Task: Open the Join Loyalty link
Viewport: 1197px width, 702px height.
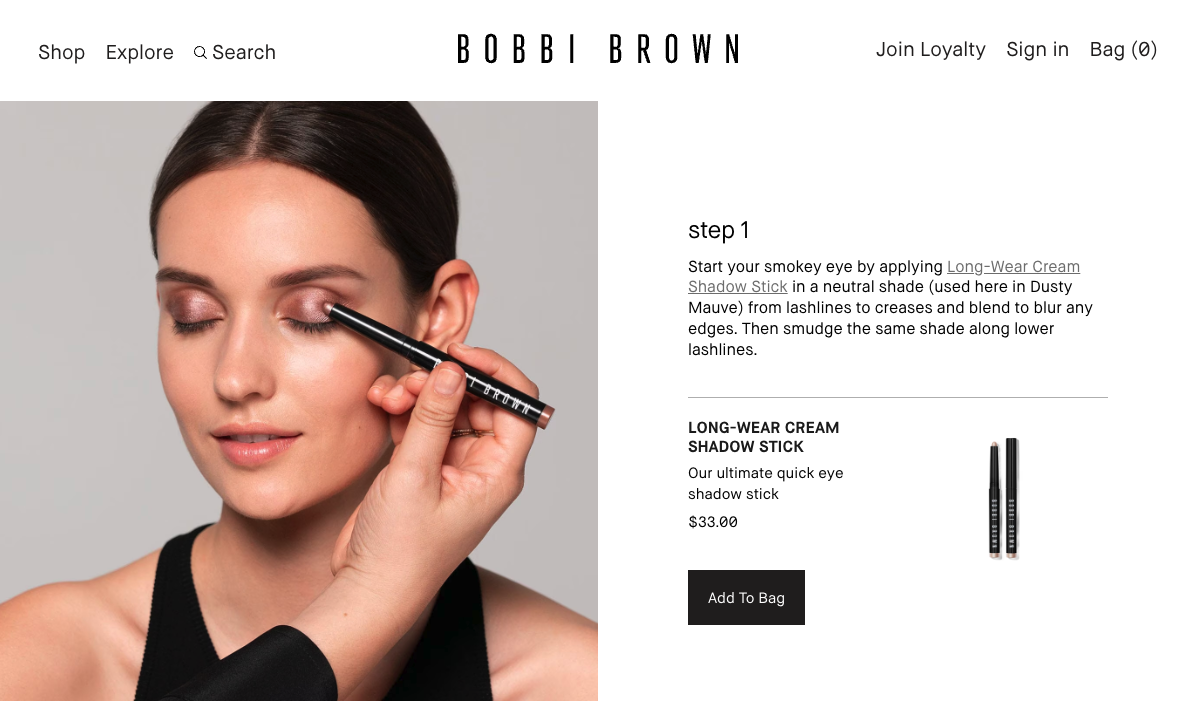Action: 931,50
